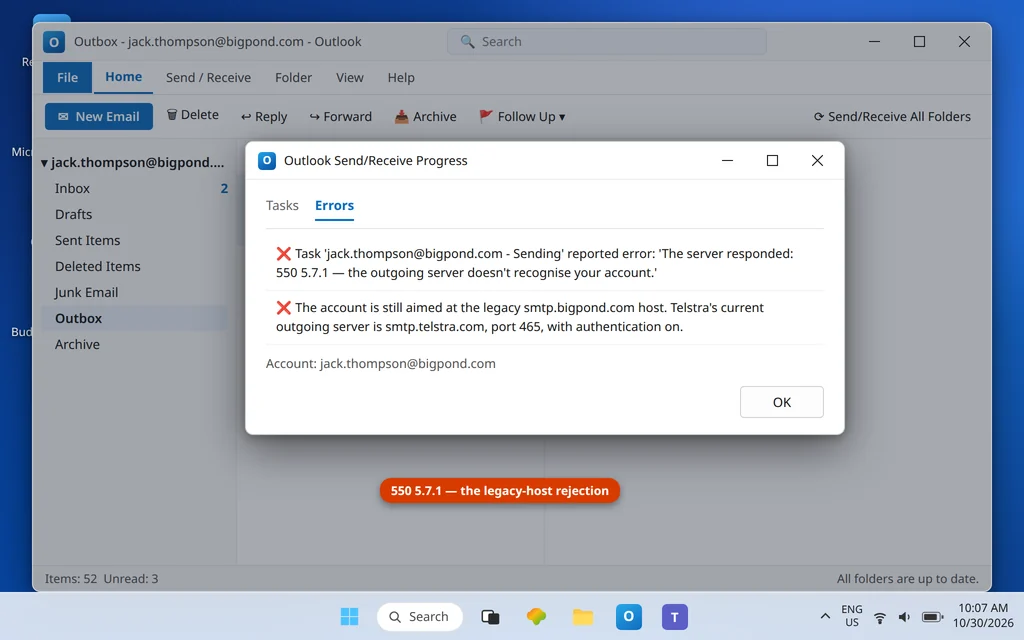The height and width of the screenshot is (640, 1024).
Task: Click the Outlook icon in the taskbar
Action: pos(629,616)
